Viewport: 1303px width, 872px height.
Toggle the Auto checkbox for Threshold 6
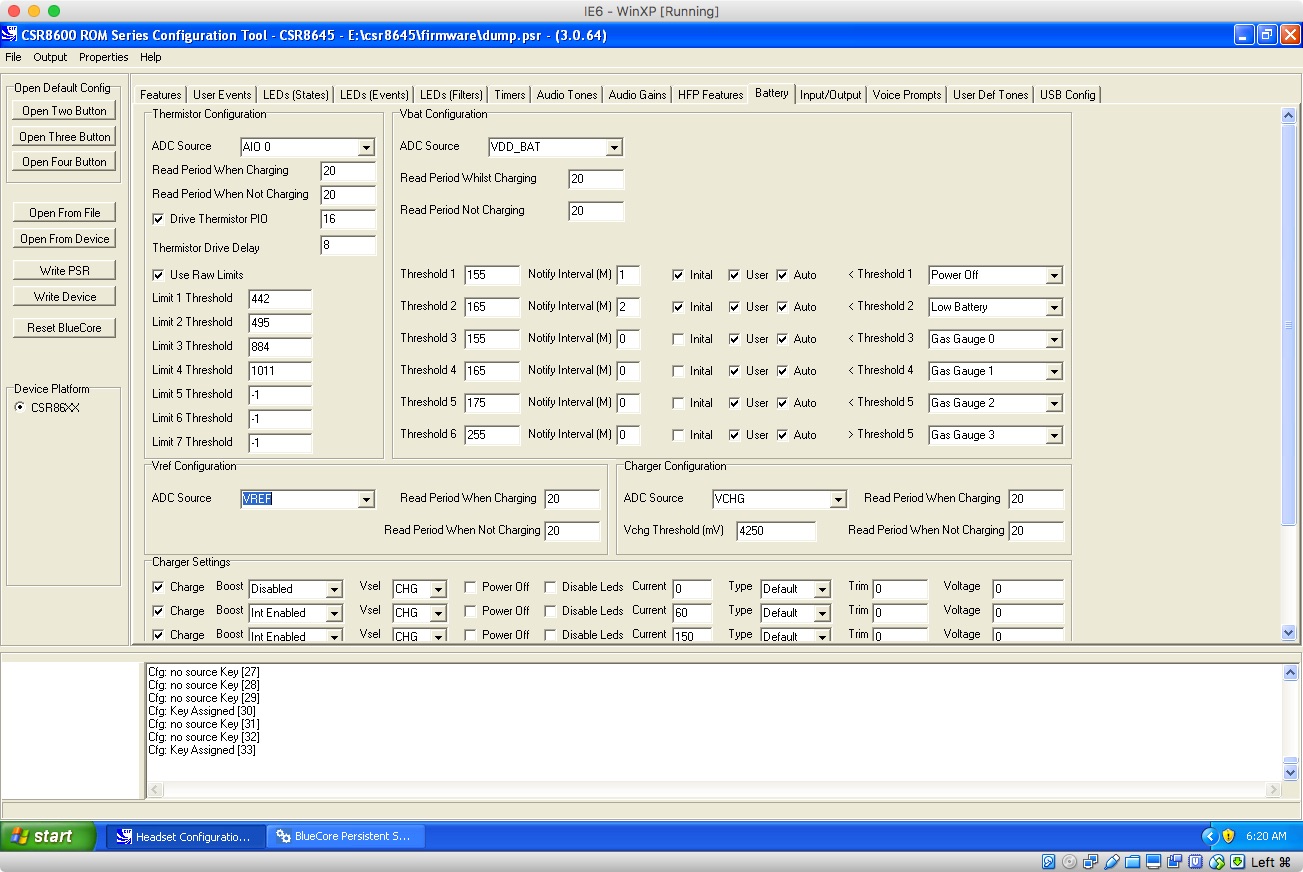[x=782, y=435]
